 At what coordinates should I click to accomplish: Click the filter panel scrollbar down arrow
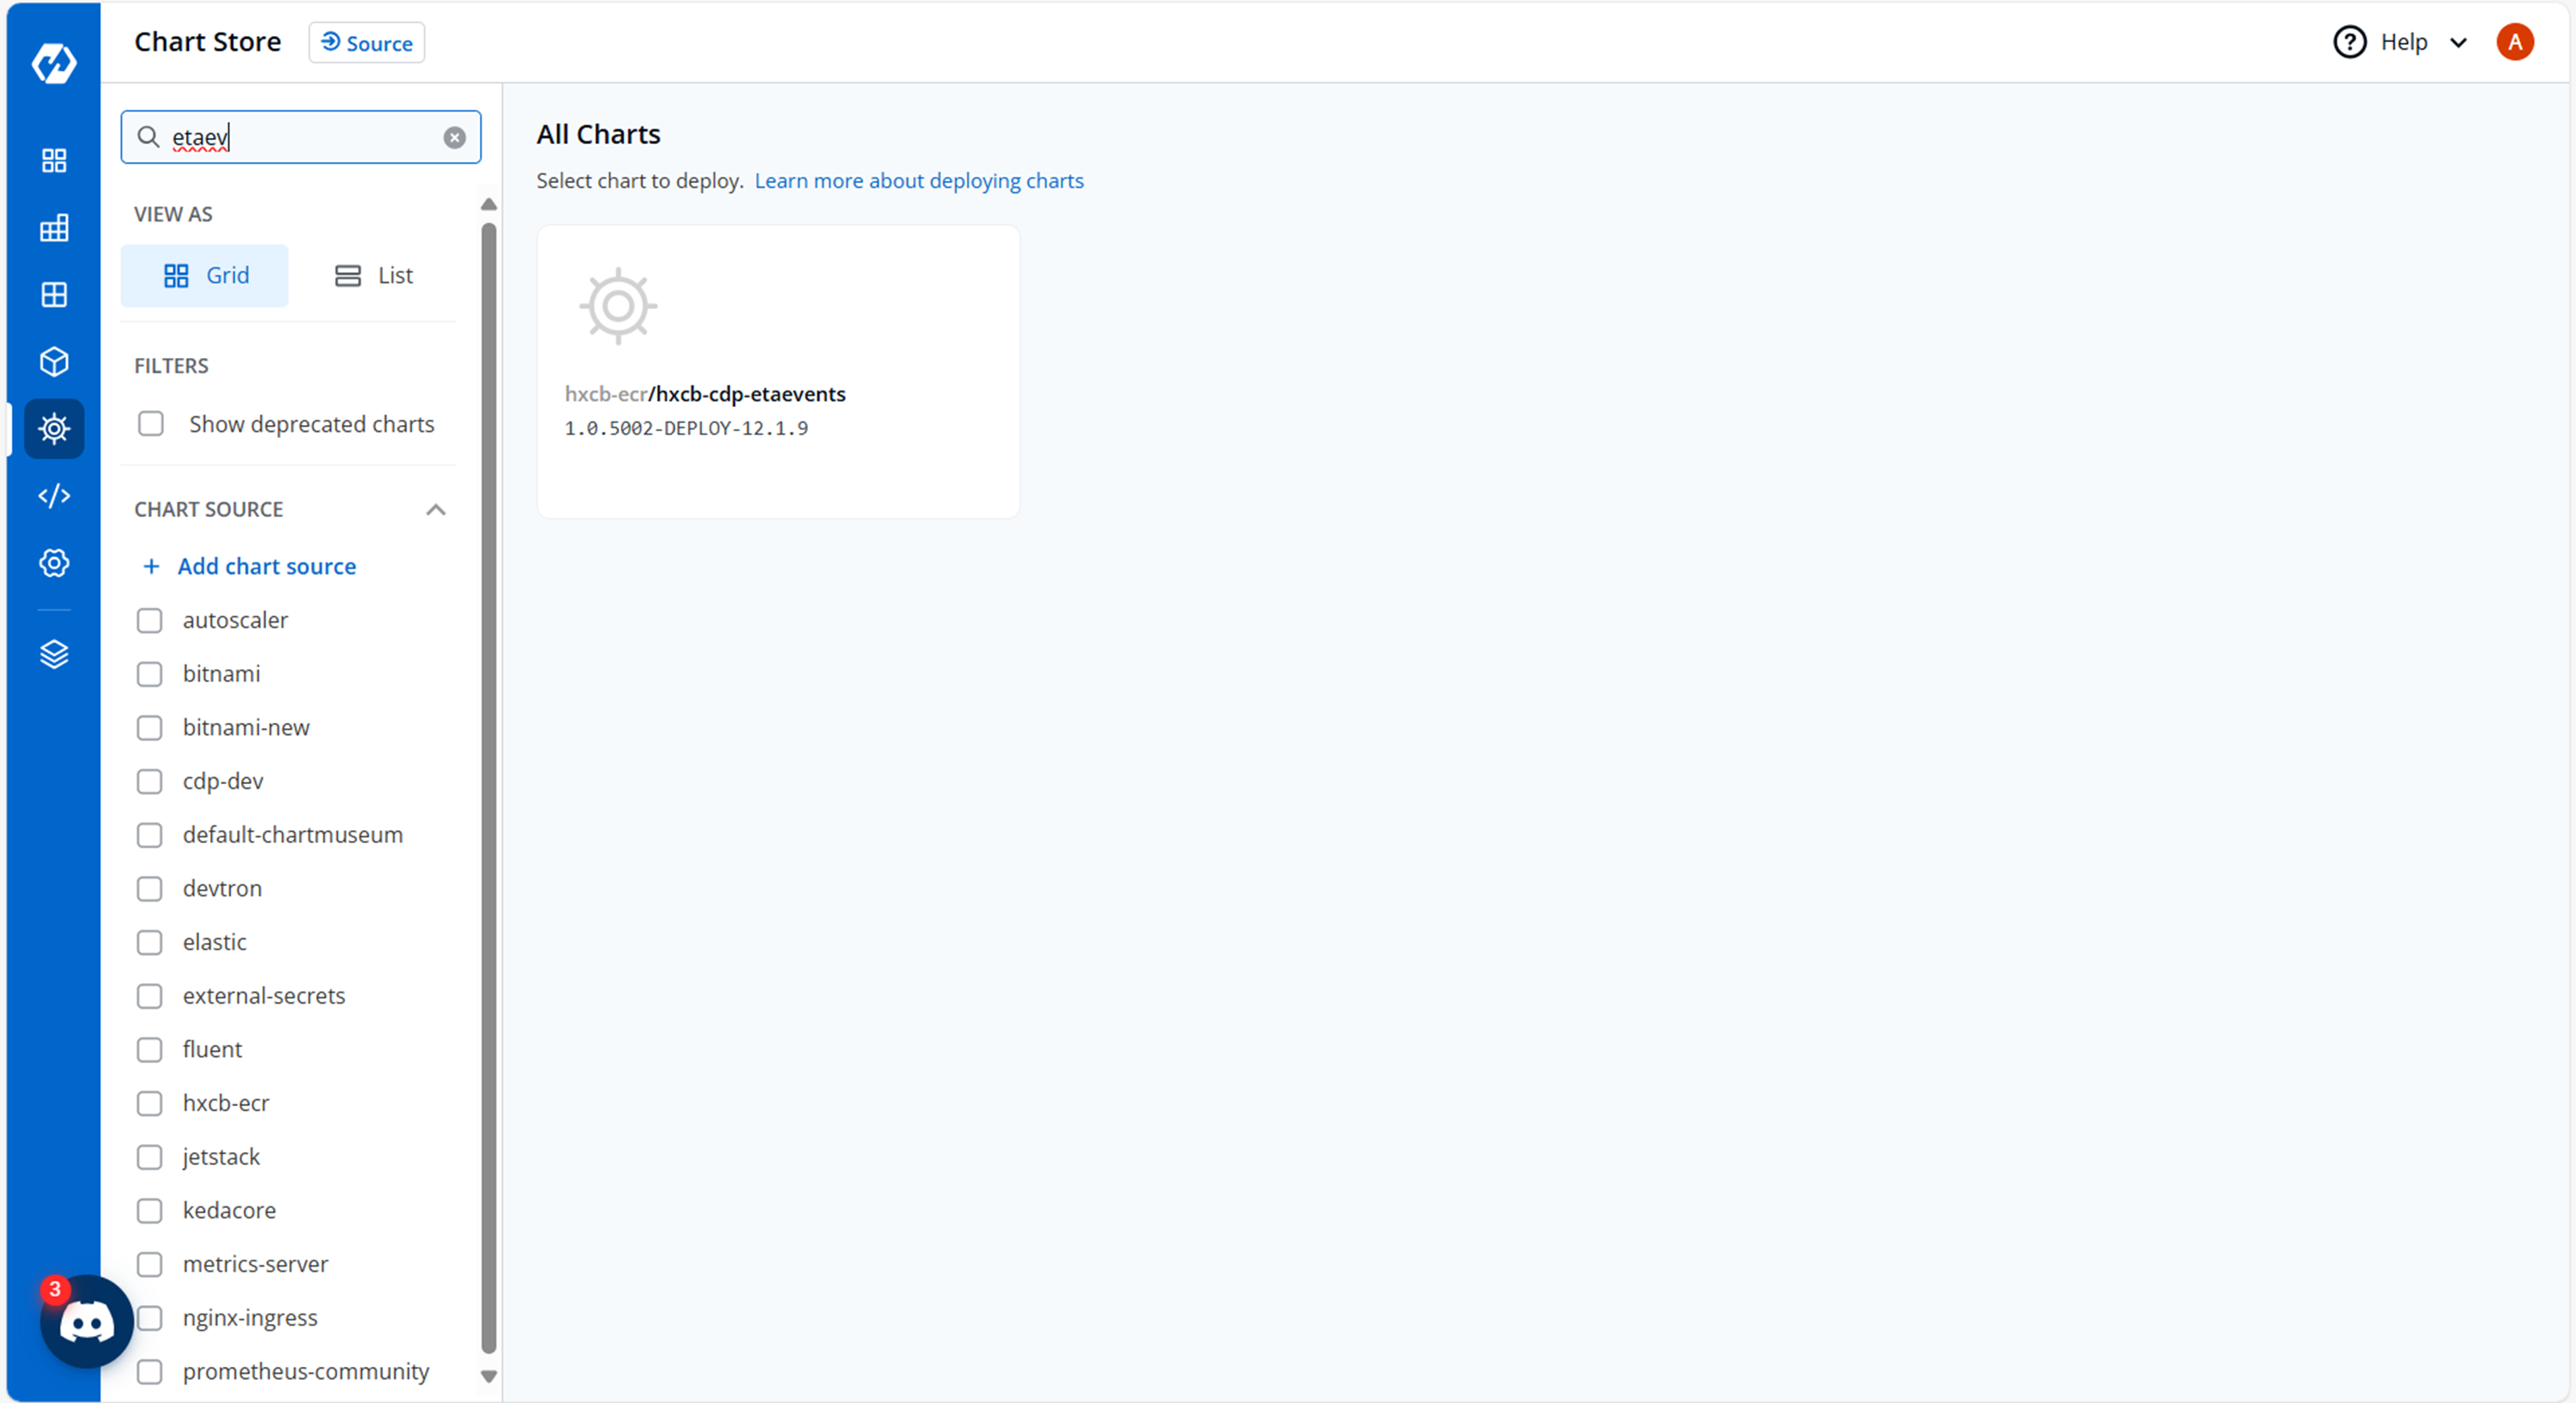[x=489, y=1376]
